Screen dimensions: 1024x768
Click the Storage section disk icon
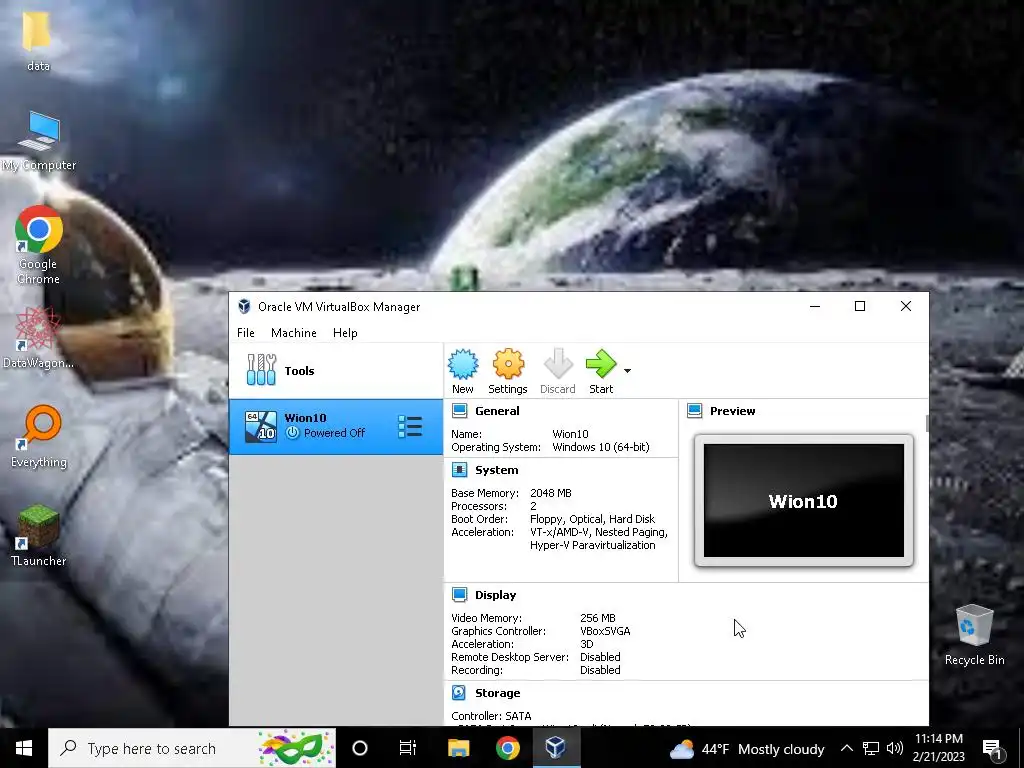point(459,693)
